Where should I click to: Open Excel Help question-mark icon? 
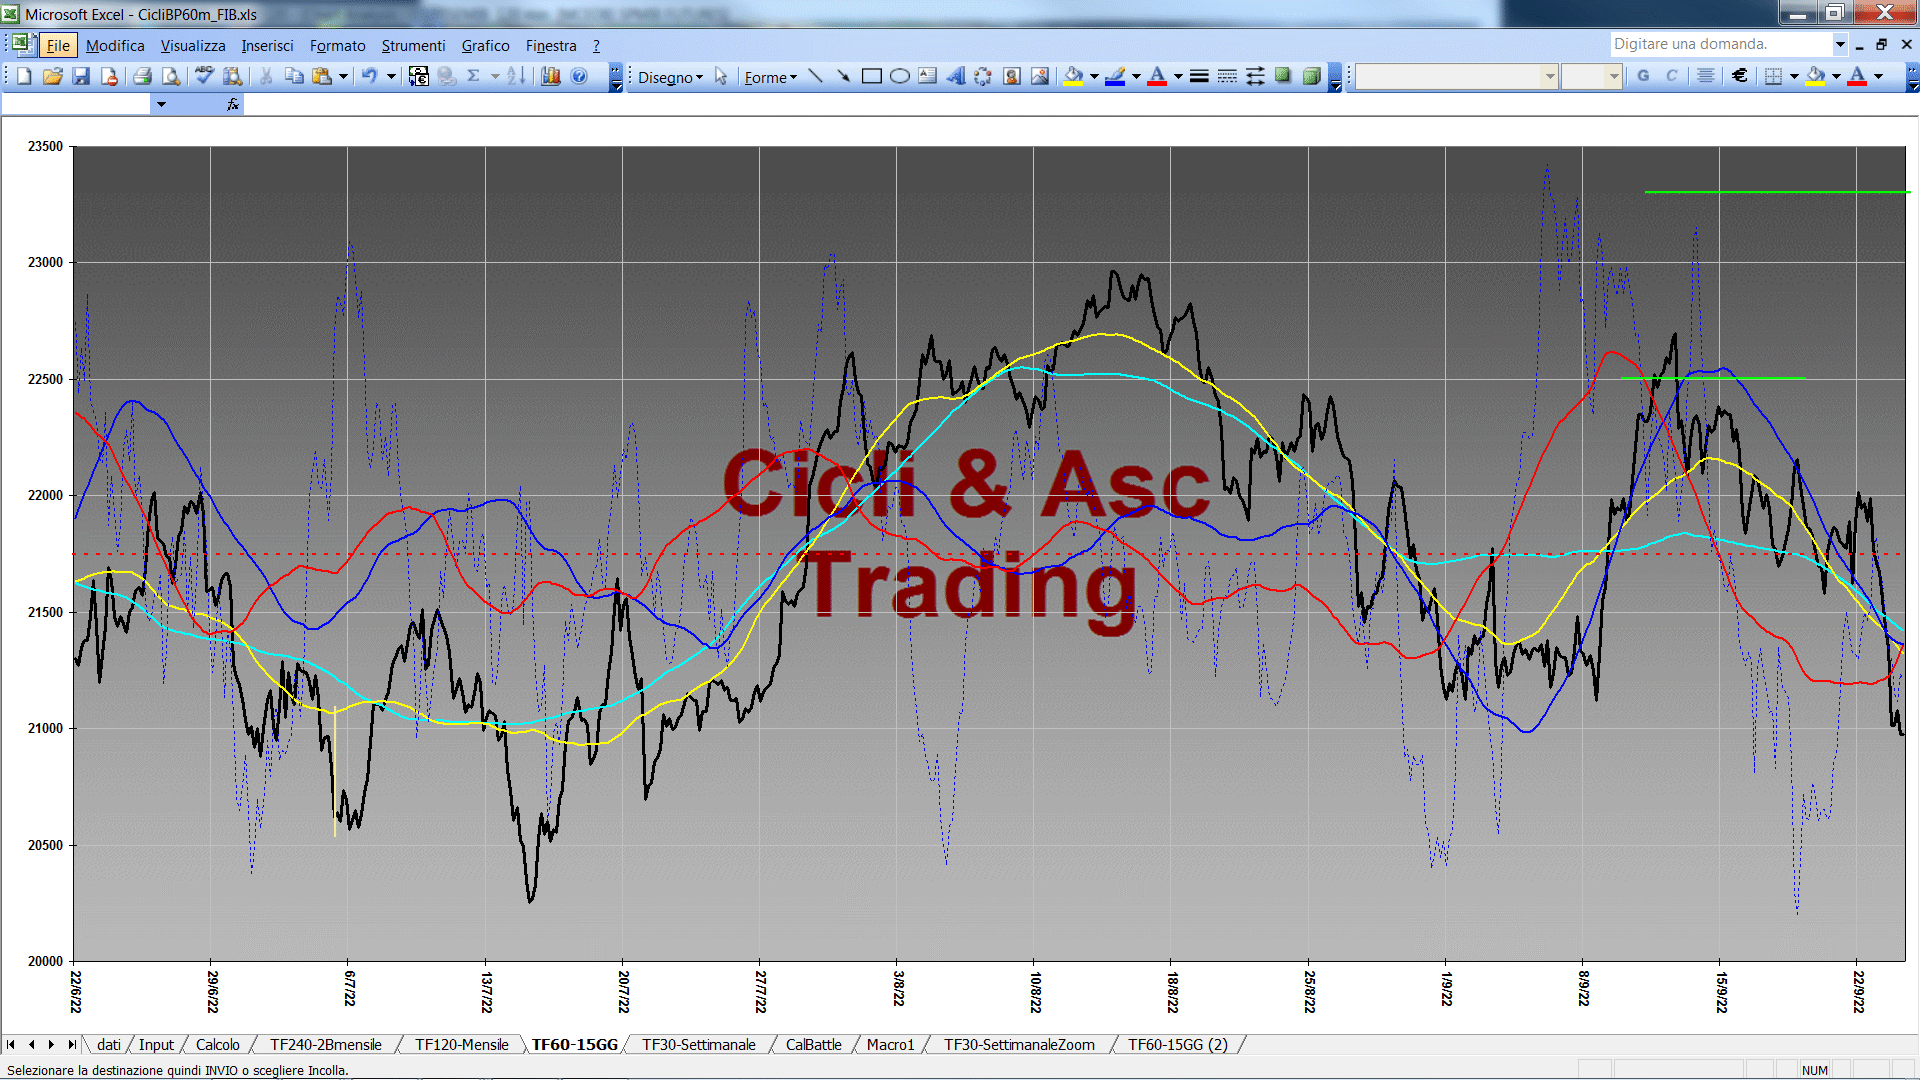tap(579, 76)
